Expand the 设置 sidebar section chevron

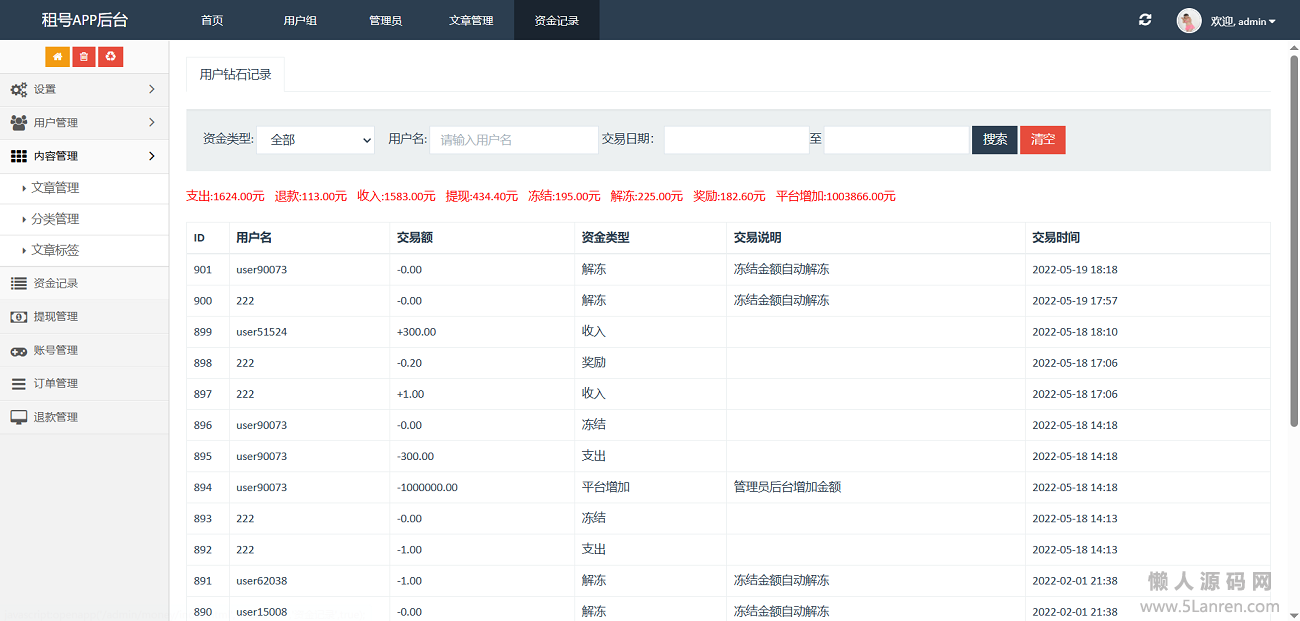coord(152,89)
